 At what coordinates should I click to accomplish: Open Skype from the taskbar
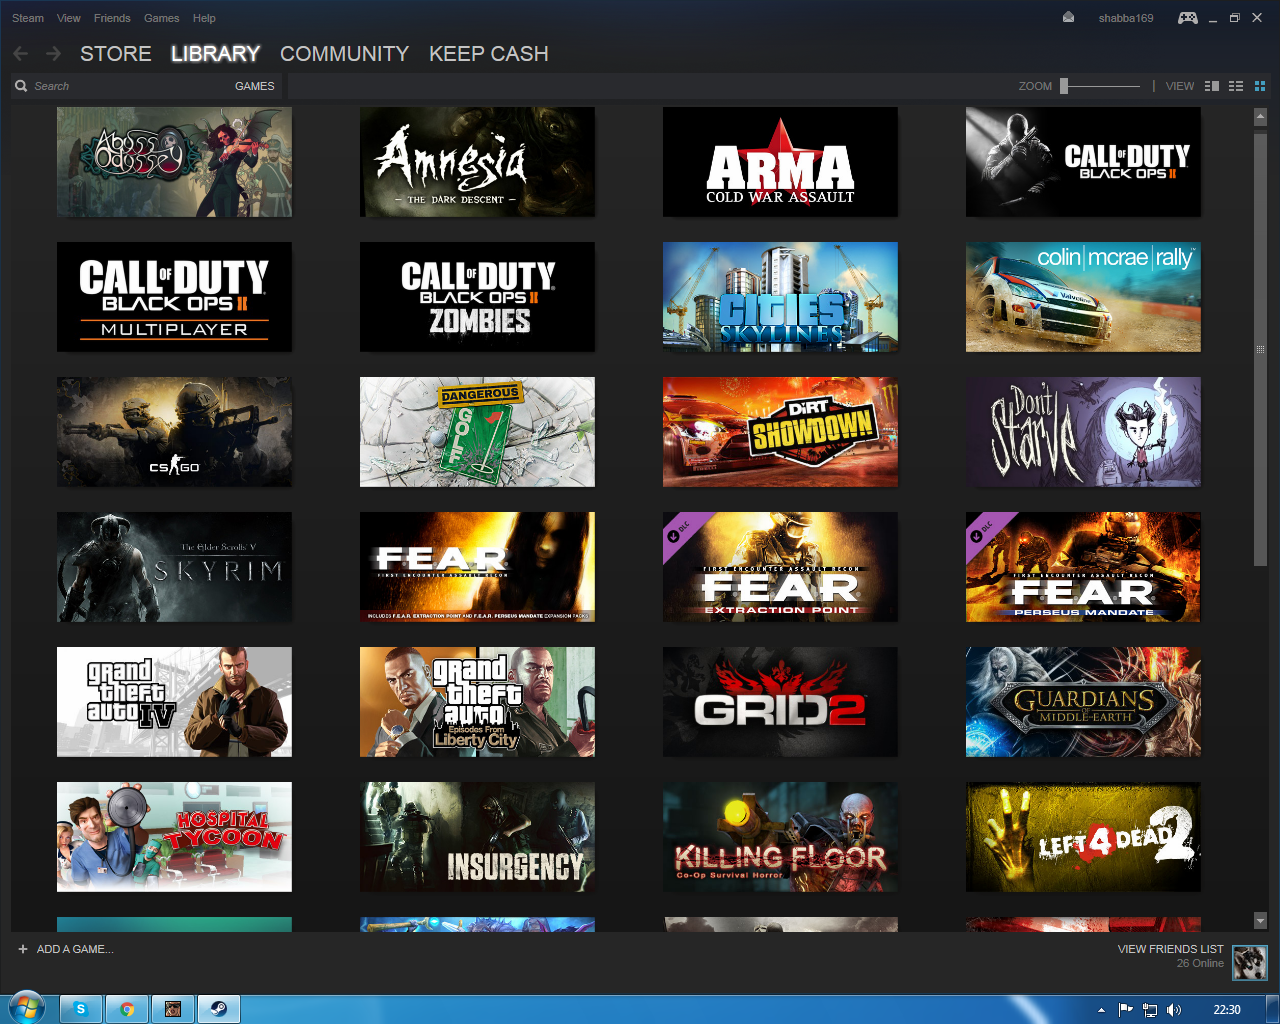[x=81, y=1009]
